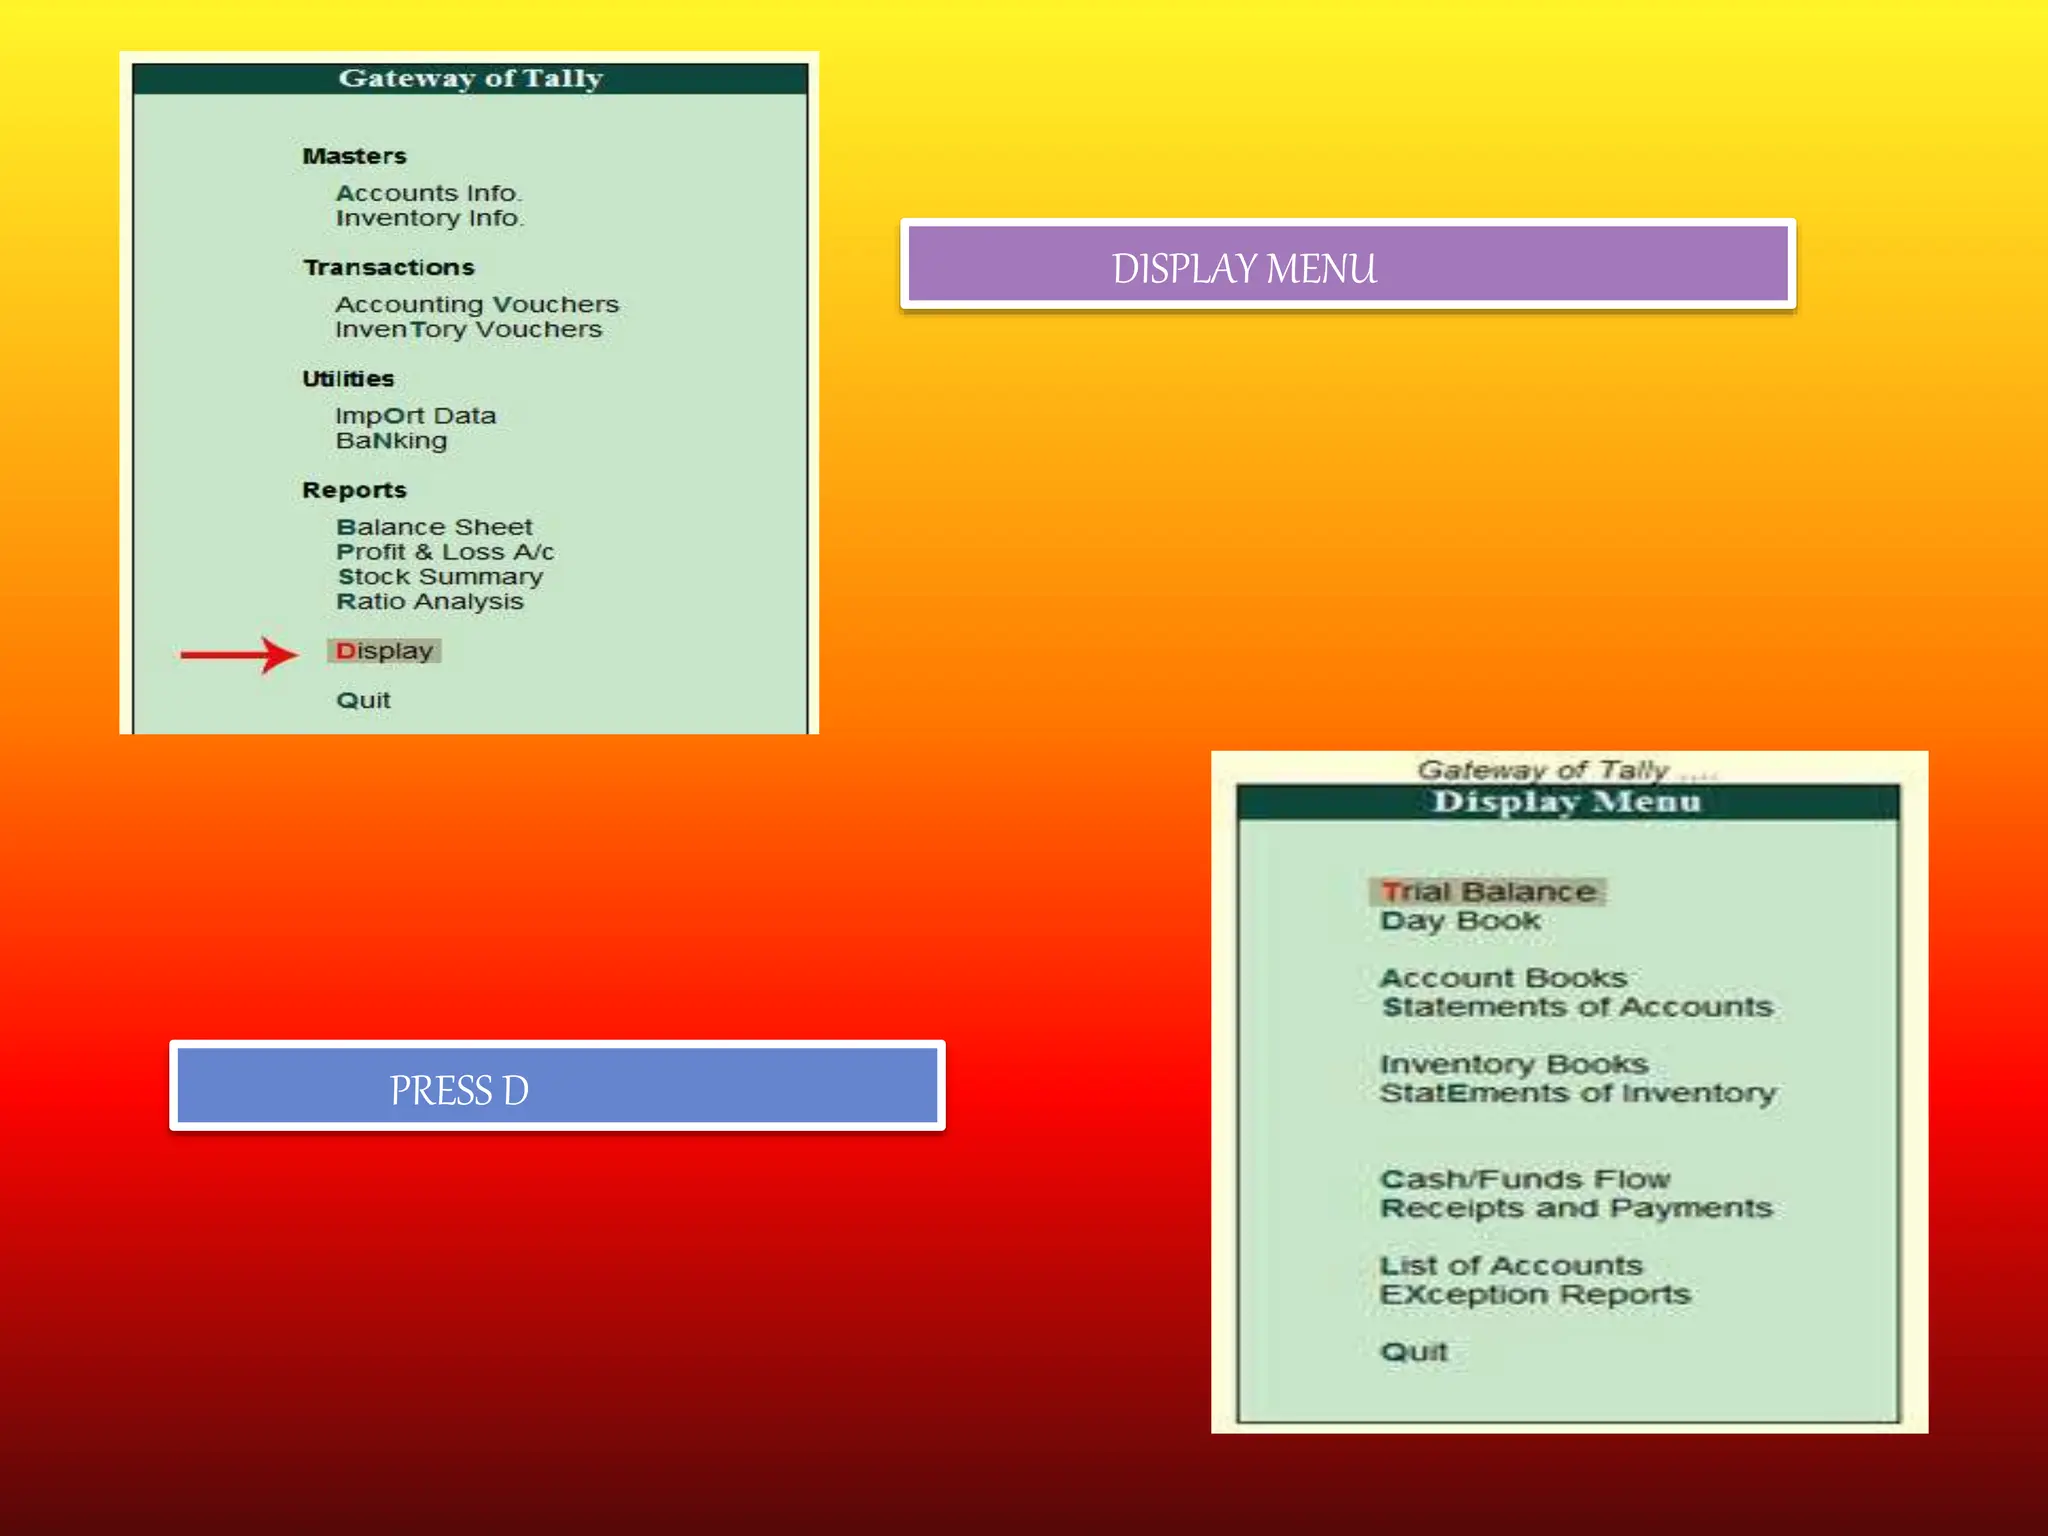Choose InvenTory Vouchers menu entry
2048x1536 pixels.
pos(469,329)
